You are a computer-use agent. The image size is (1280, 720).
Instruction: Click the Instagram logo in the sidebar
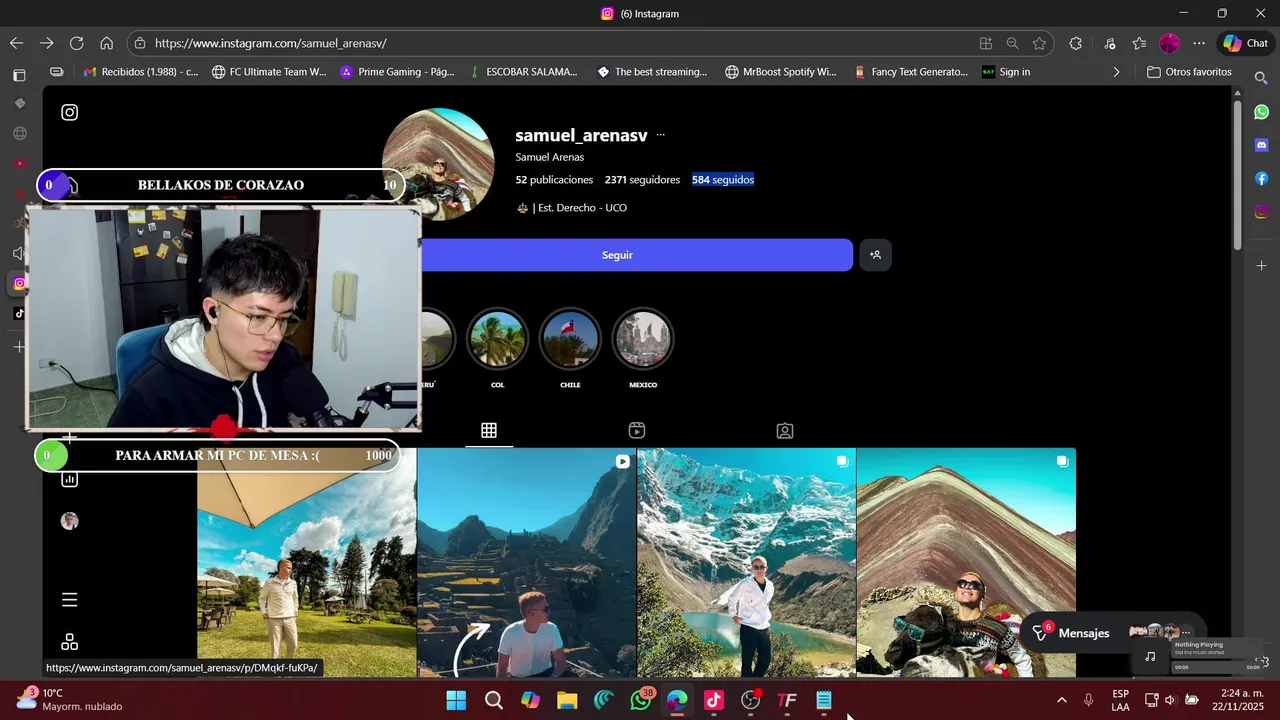tap(69, 112)
